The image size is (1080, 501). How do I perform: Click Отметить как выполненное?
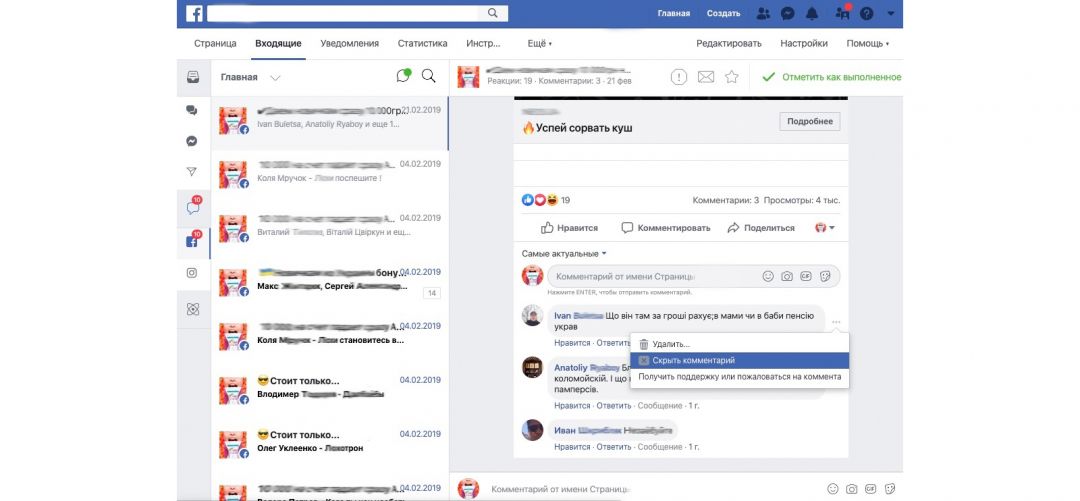click(x=831, y=77)
